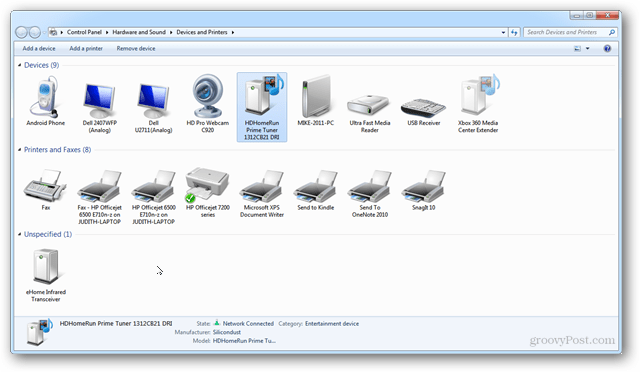Click the Entertainment device category value
The width and height of the screenshot is (640, 372).
click(x=332, y=323)
